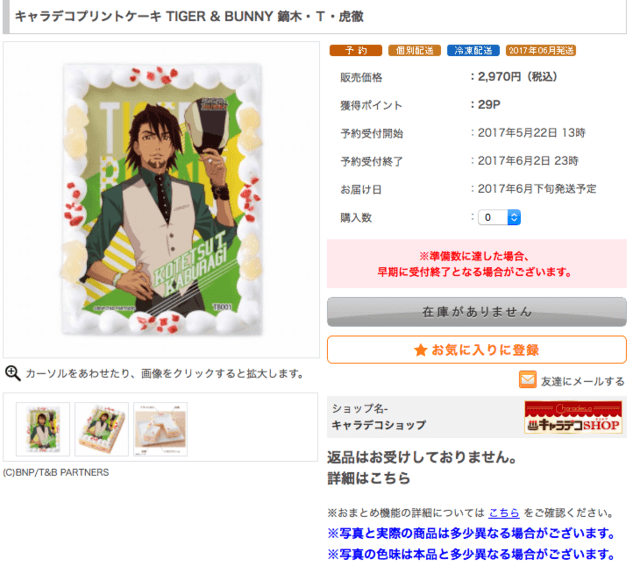Click the キャラデコショップ shop name

click(378, 425)
